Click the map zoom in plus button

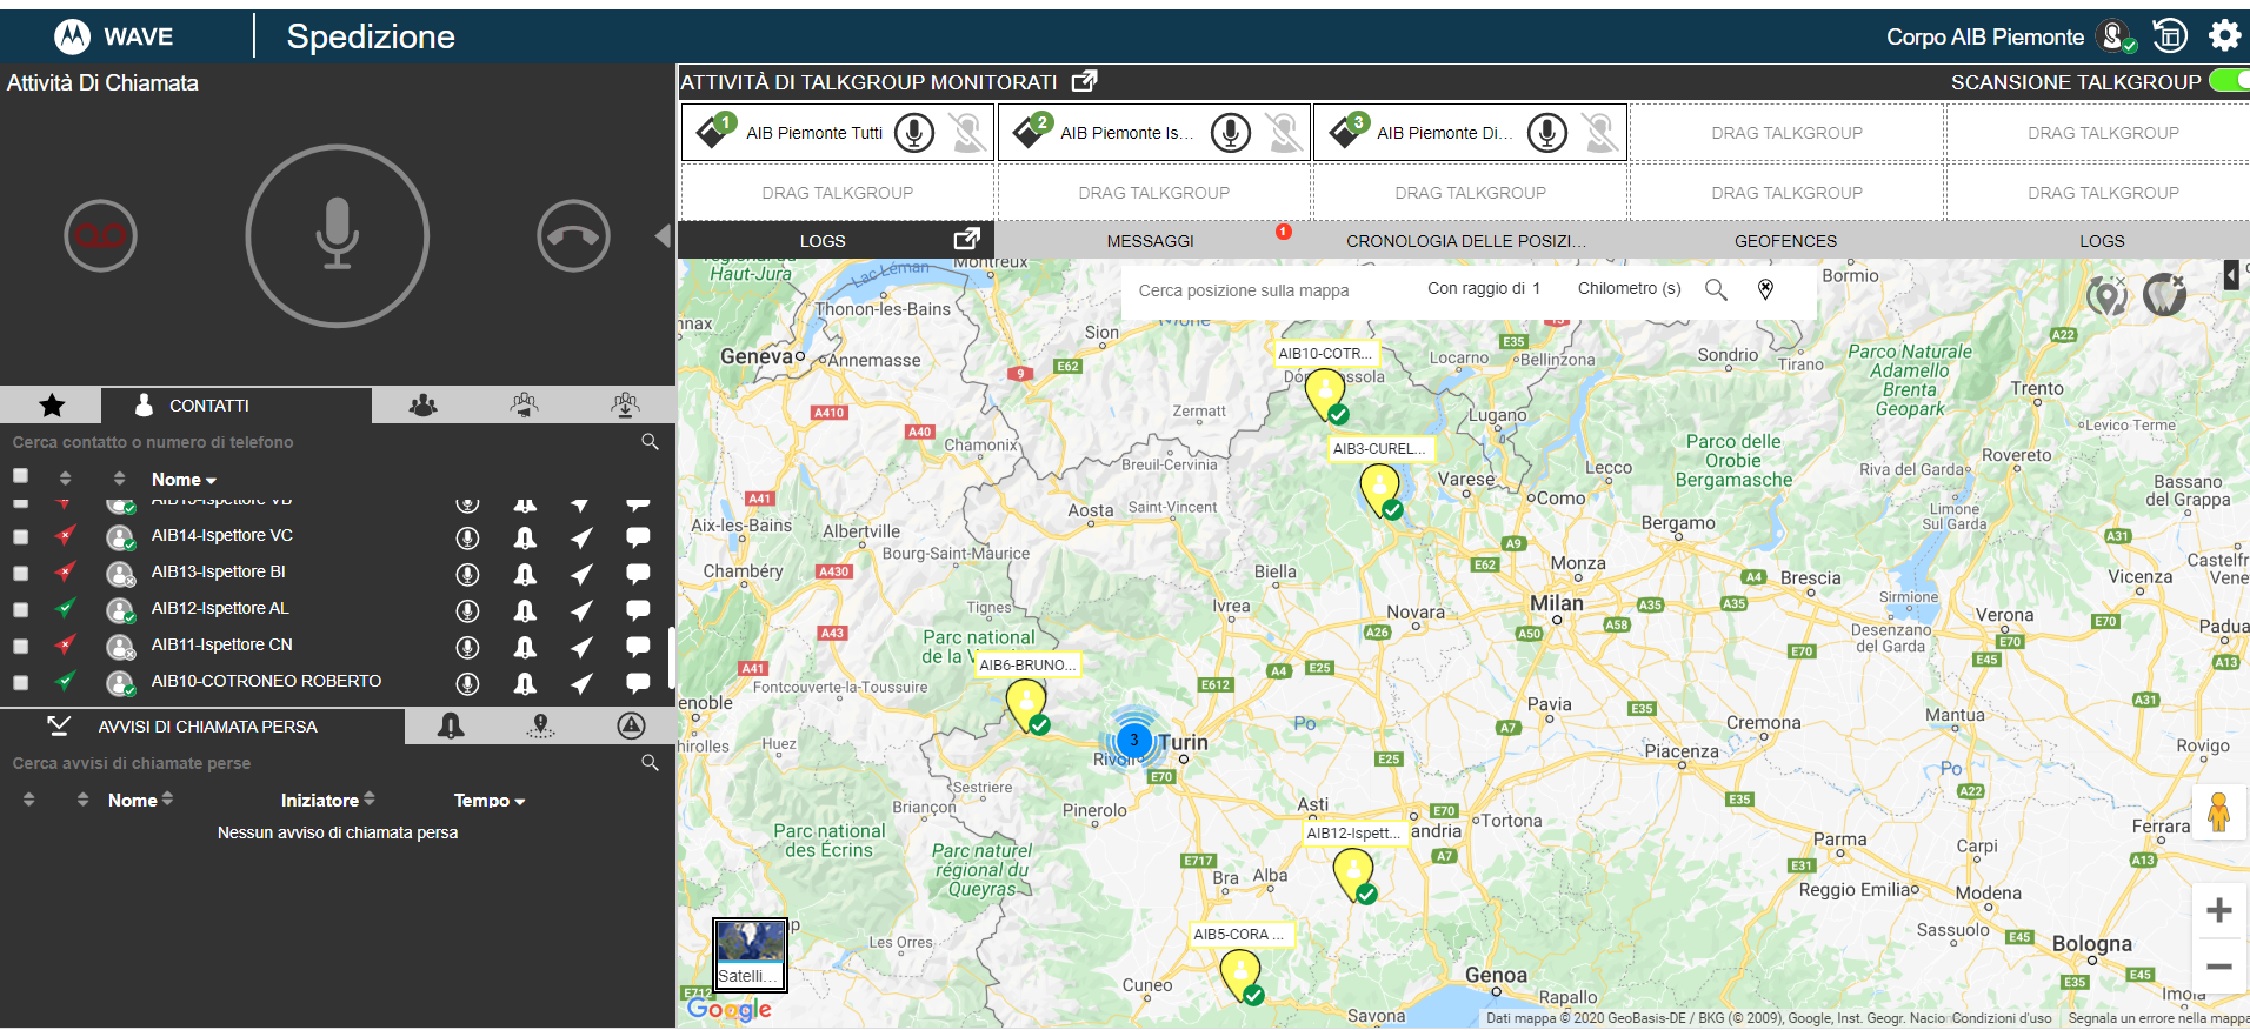point(2218,910)
